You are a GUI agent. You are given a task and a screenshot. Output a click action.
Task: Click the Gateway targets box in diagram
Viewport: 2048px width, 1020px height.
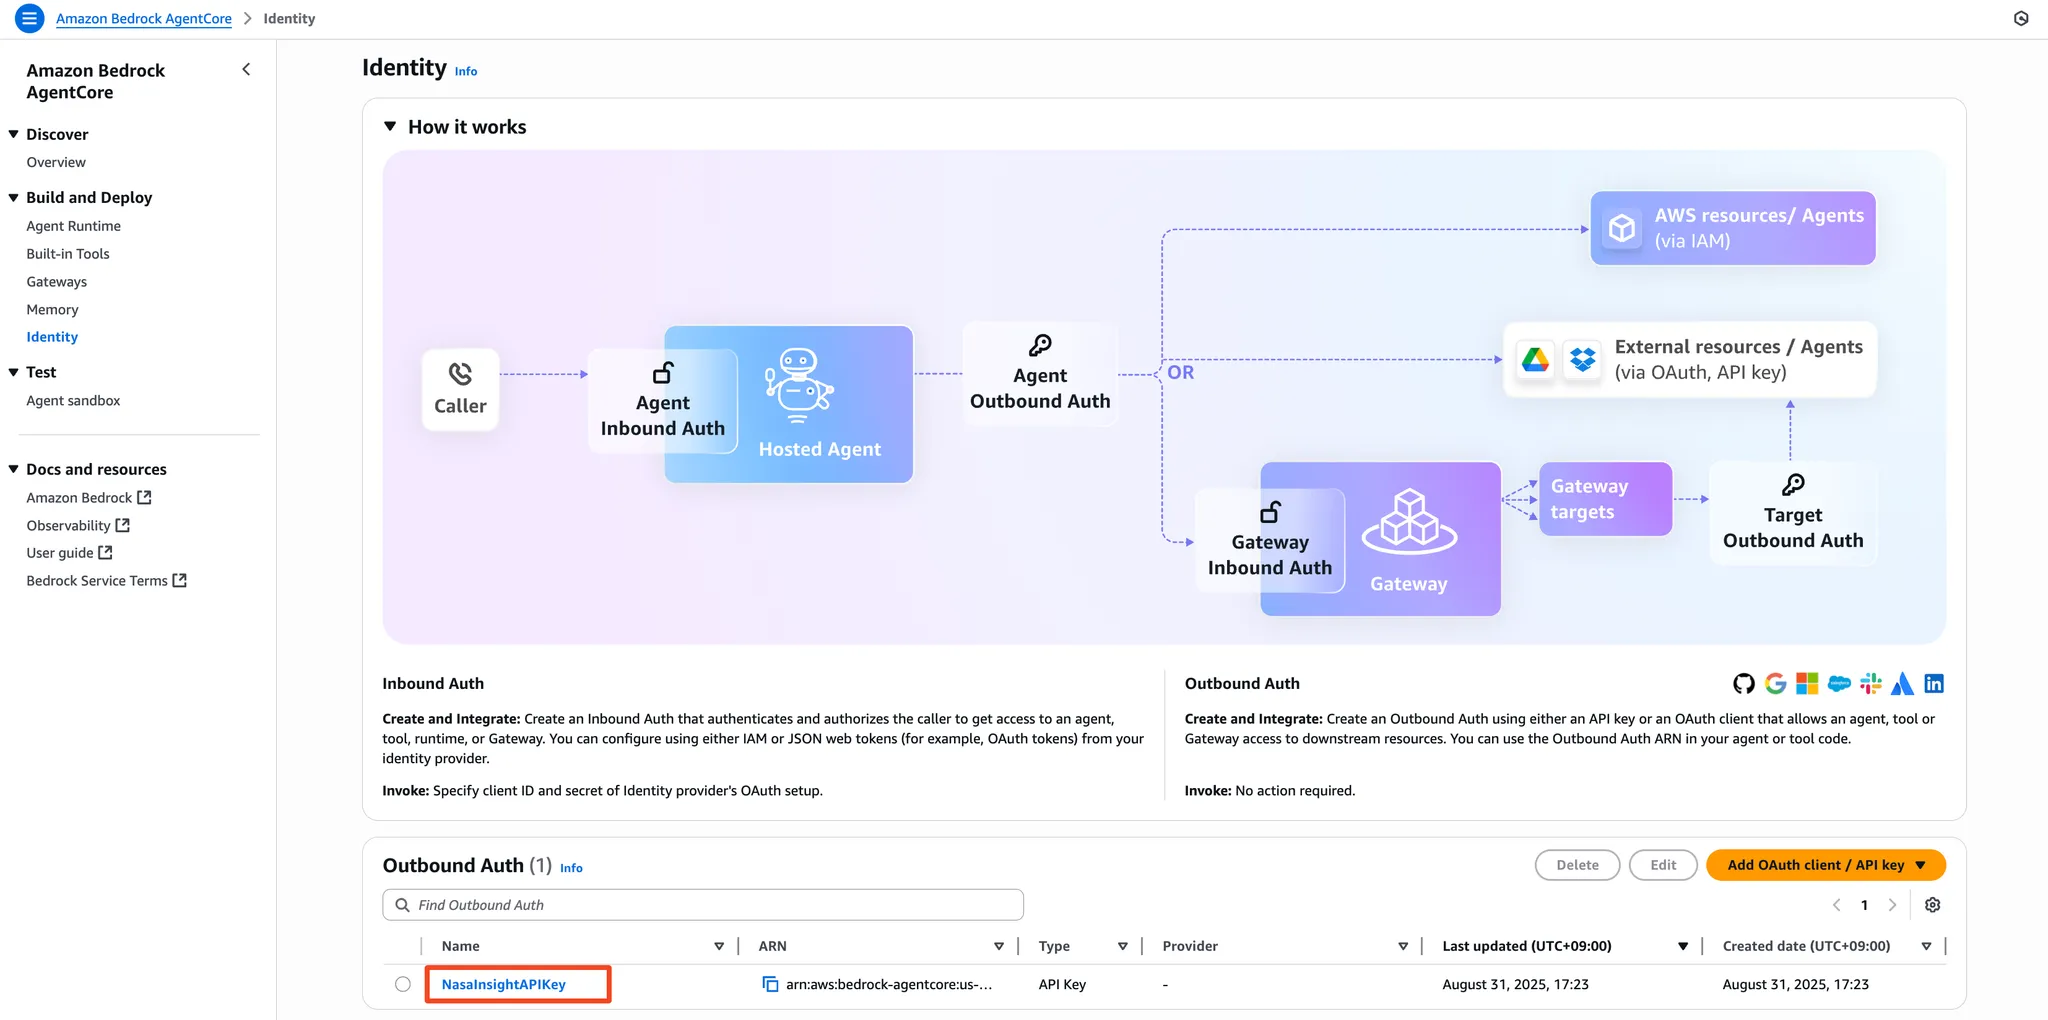click(1605, 499)
